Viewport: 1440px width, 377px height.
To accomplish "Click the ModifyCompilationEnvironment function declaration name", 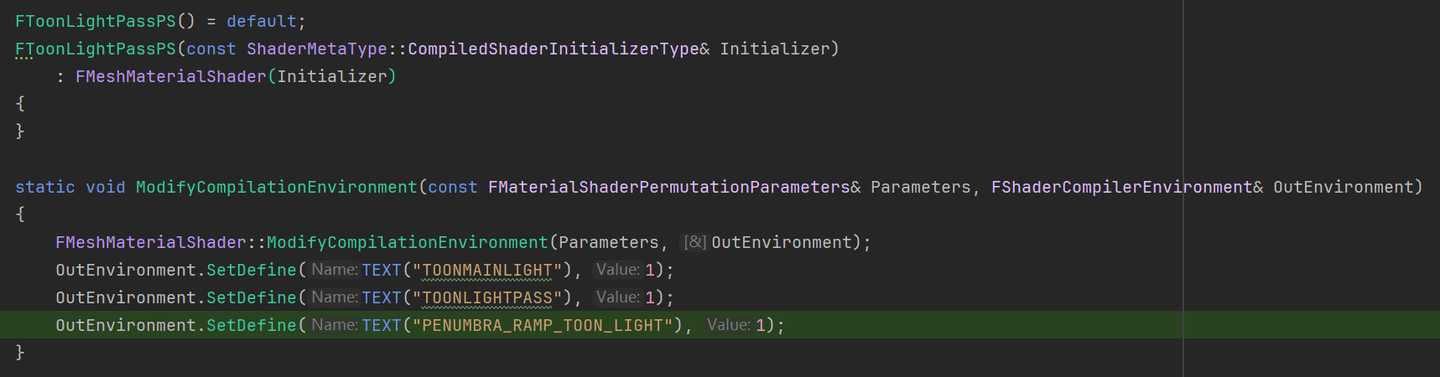I will pyautogui.click(x=276, y=187).
